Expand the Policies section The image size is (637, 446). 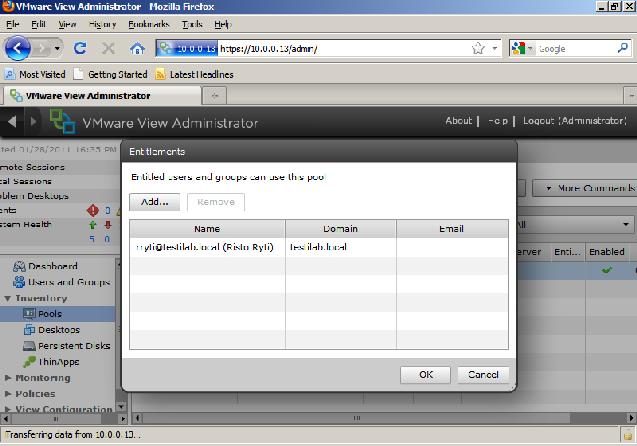[x=8, y=394]
